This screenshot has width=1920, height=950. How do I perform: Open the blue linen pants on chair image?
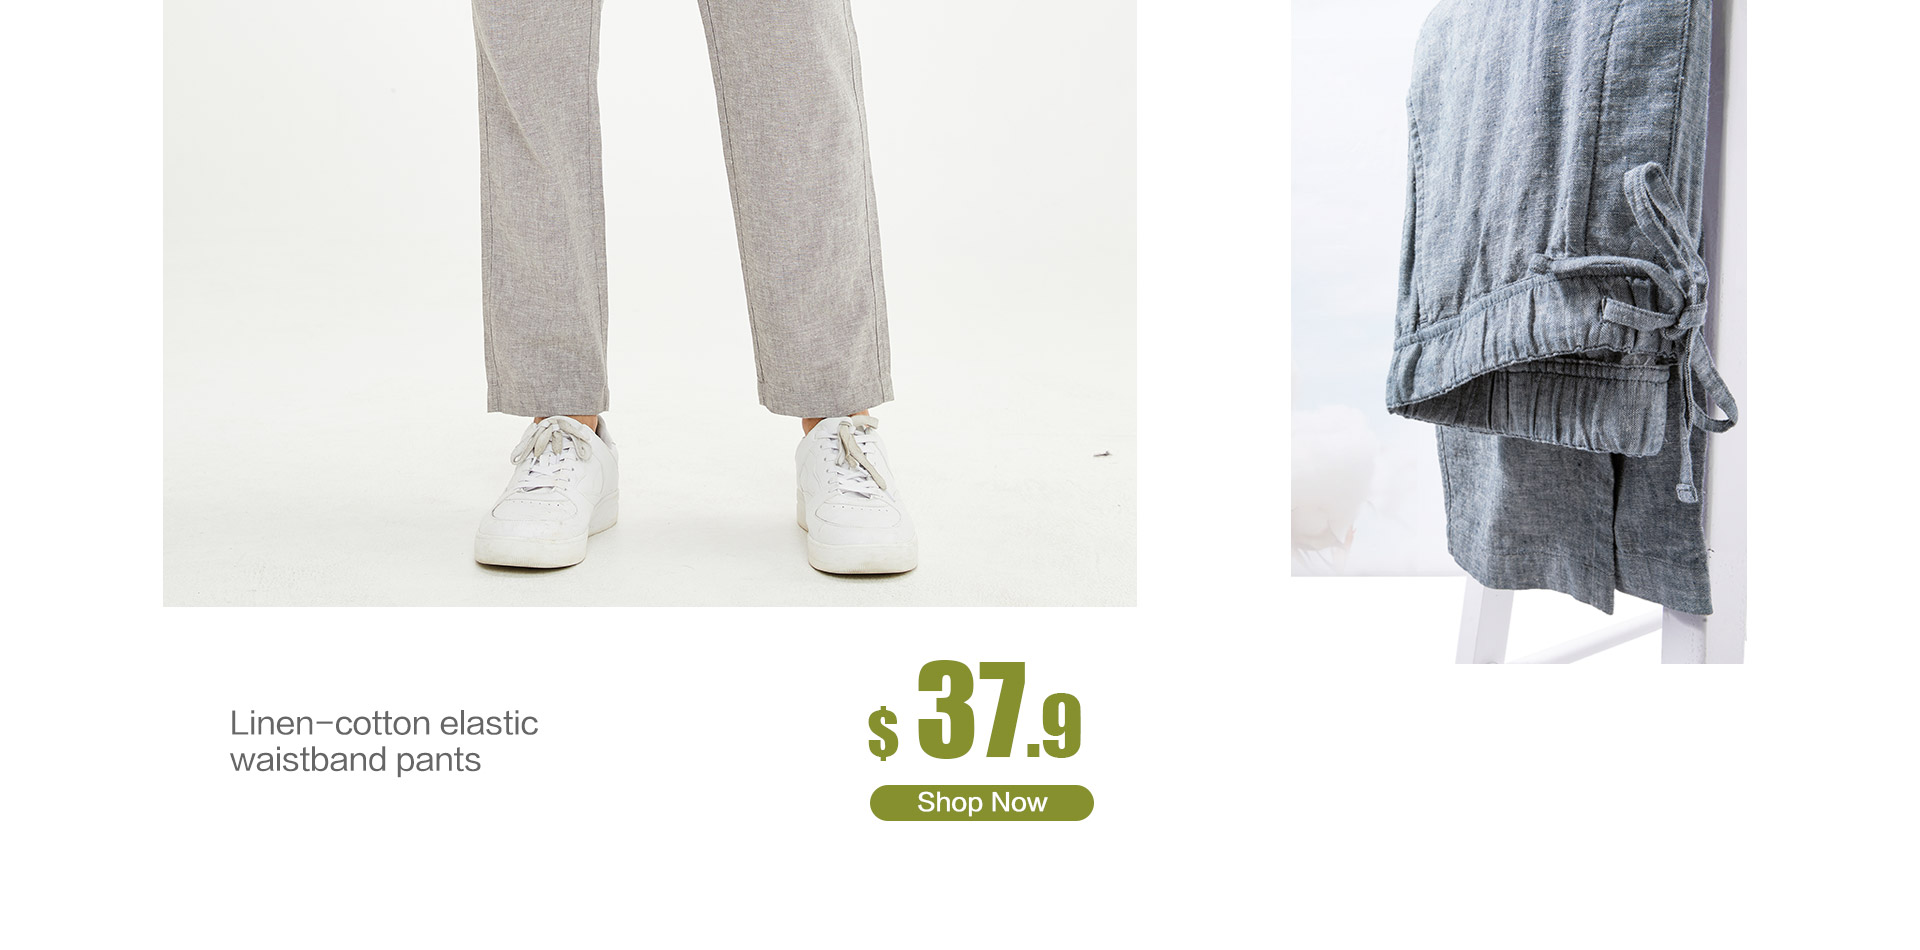[x=1518, y=331]
